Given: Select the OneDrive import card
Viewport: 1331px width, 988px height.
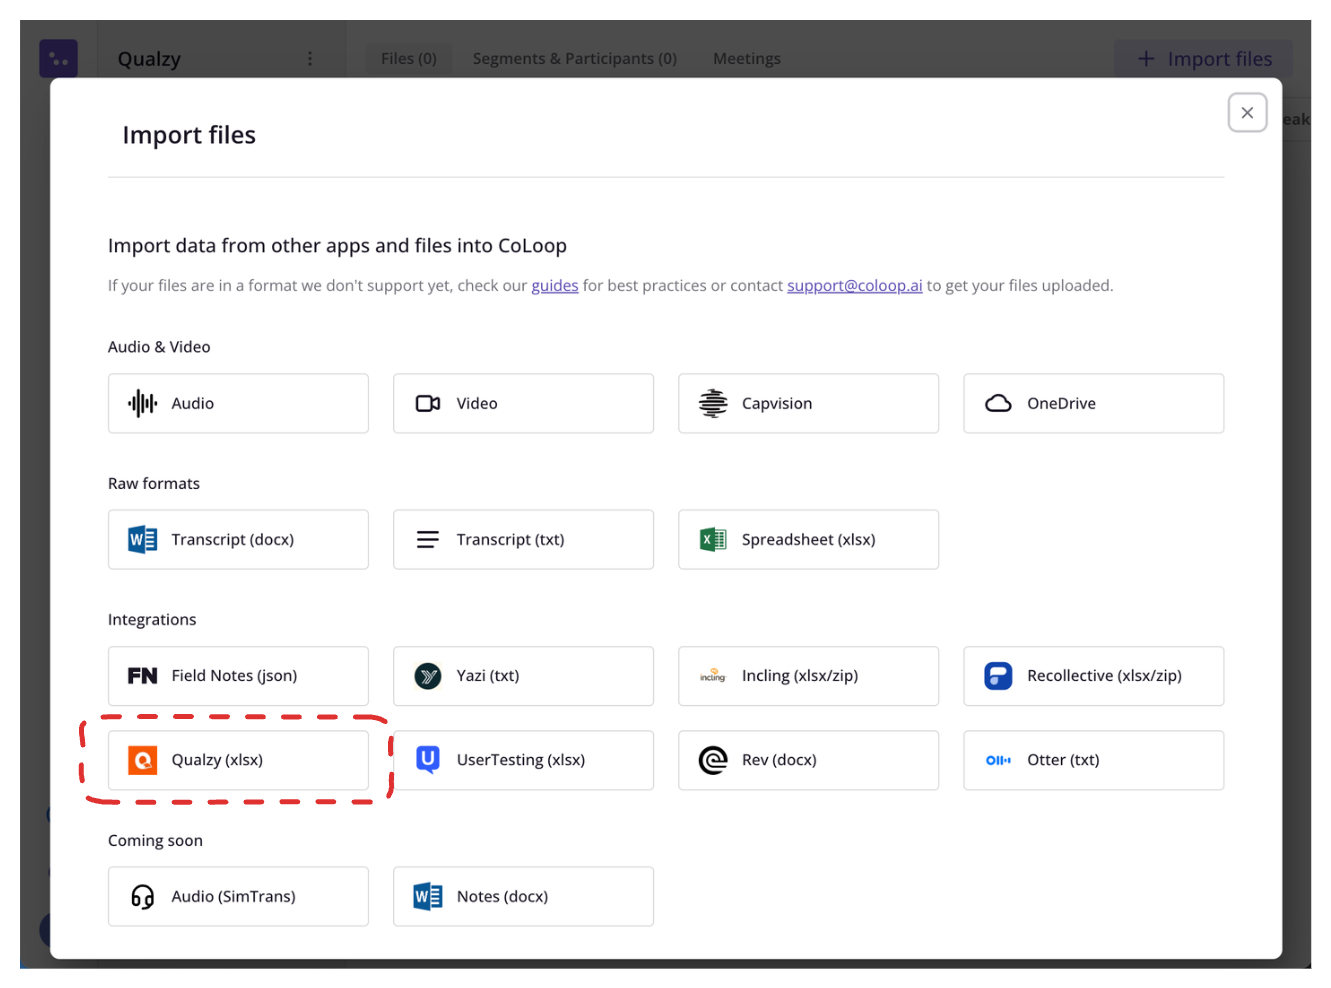Looking at the screenshot, I should pos(1093,403).
